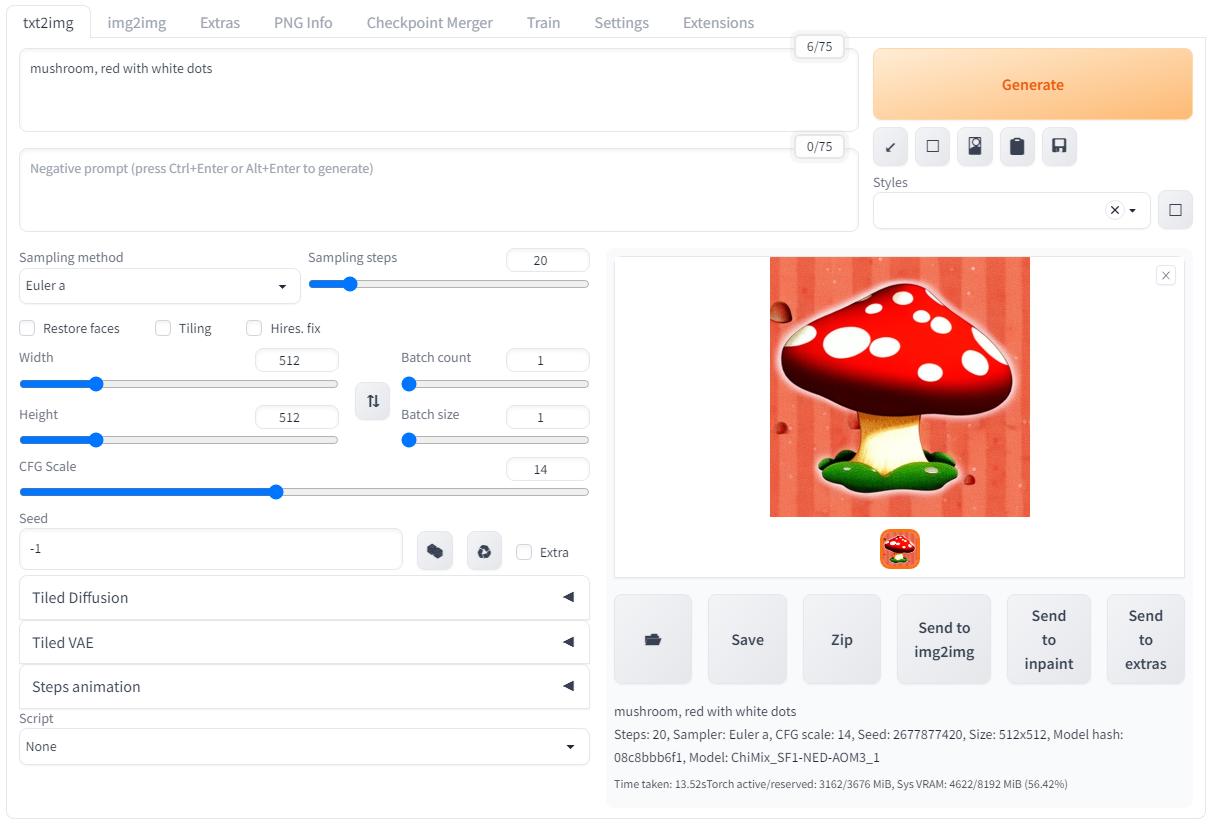
Task: Click the Sampling steps number box
Action: pyautogui.click(x=548, y=260)
